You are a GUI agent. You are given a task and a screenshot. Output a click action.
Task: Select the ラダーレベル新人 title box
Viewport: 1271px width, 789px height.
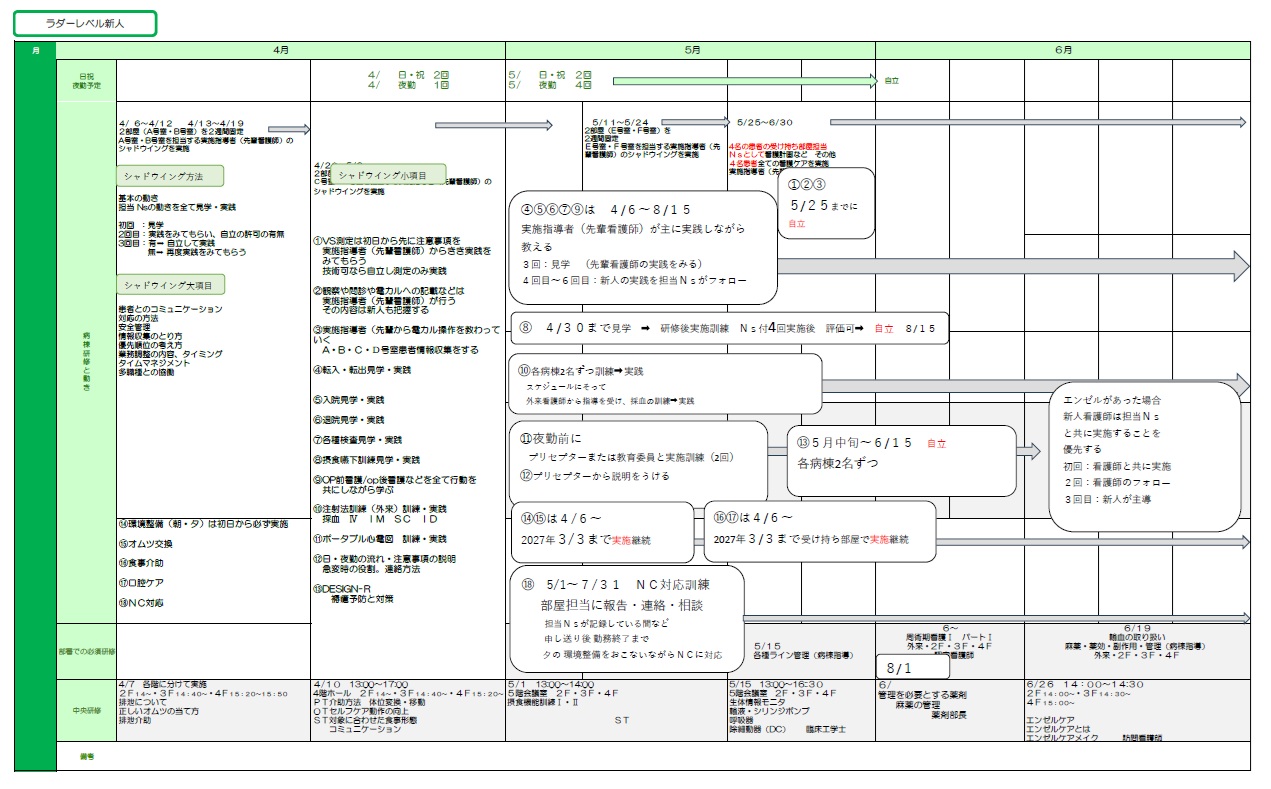pos(85,23)
